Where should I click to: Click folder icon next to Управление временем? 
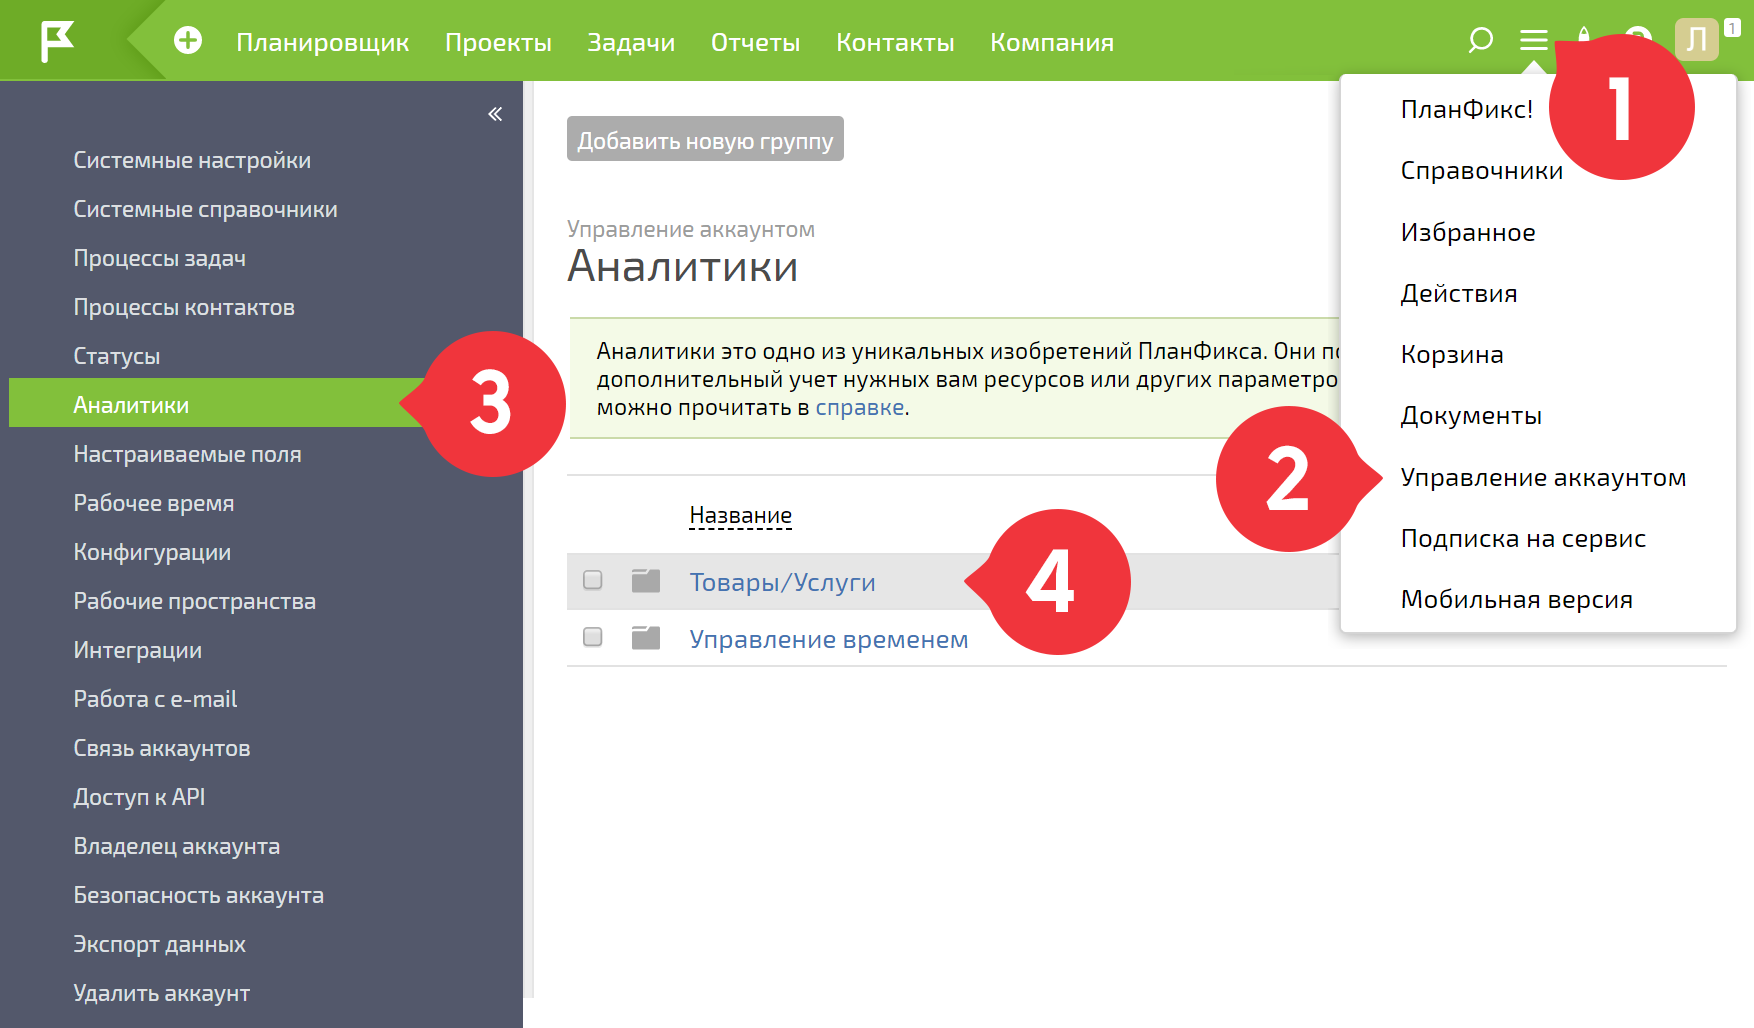pos(646,638)
